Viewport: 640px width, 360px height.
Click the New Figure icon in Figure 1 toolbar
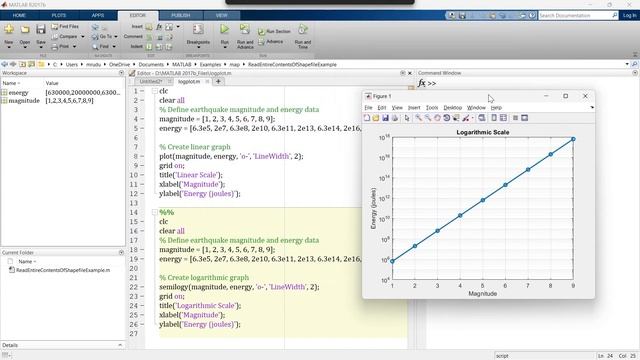[367, 118]
